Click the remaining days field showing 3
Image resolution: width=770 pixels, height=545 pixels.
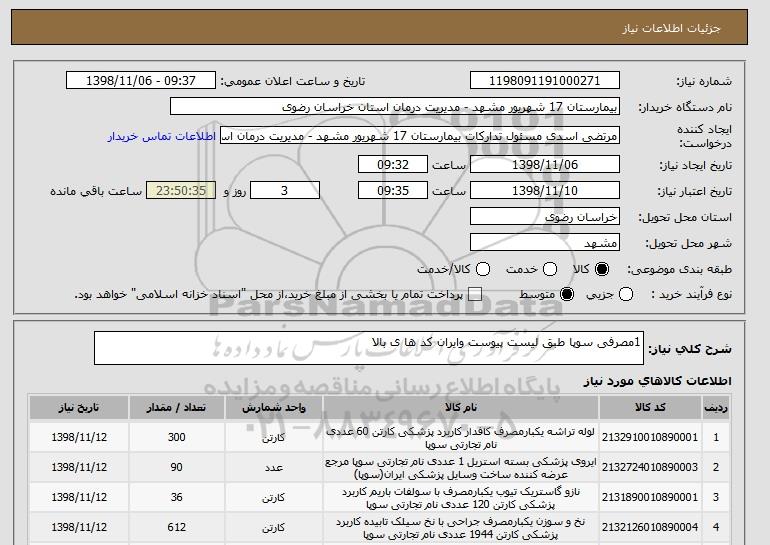pyautogui.click(x=285, y=191)
